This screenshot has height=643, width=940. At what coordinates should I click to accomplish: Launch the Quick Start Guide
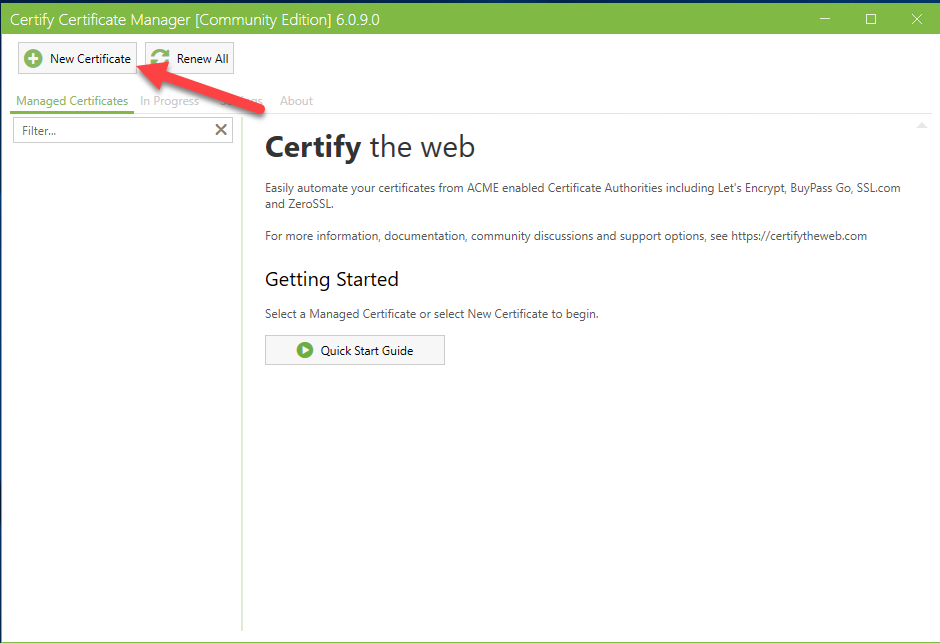pos(354,350)
